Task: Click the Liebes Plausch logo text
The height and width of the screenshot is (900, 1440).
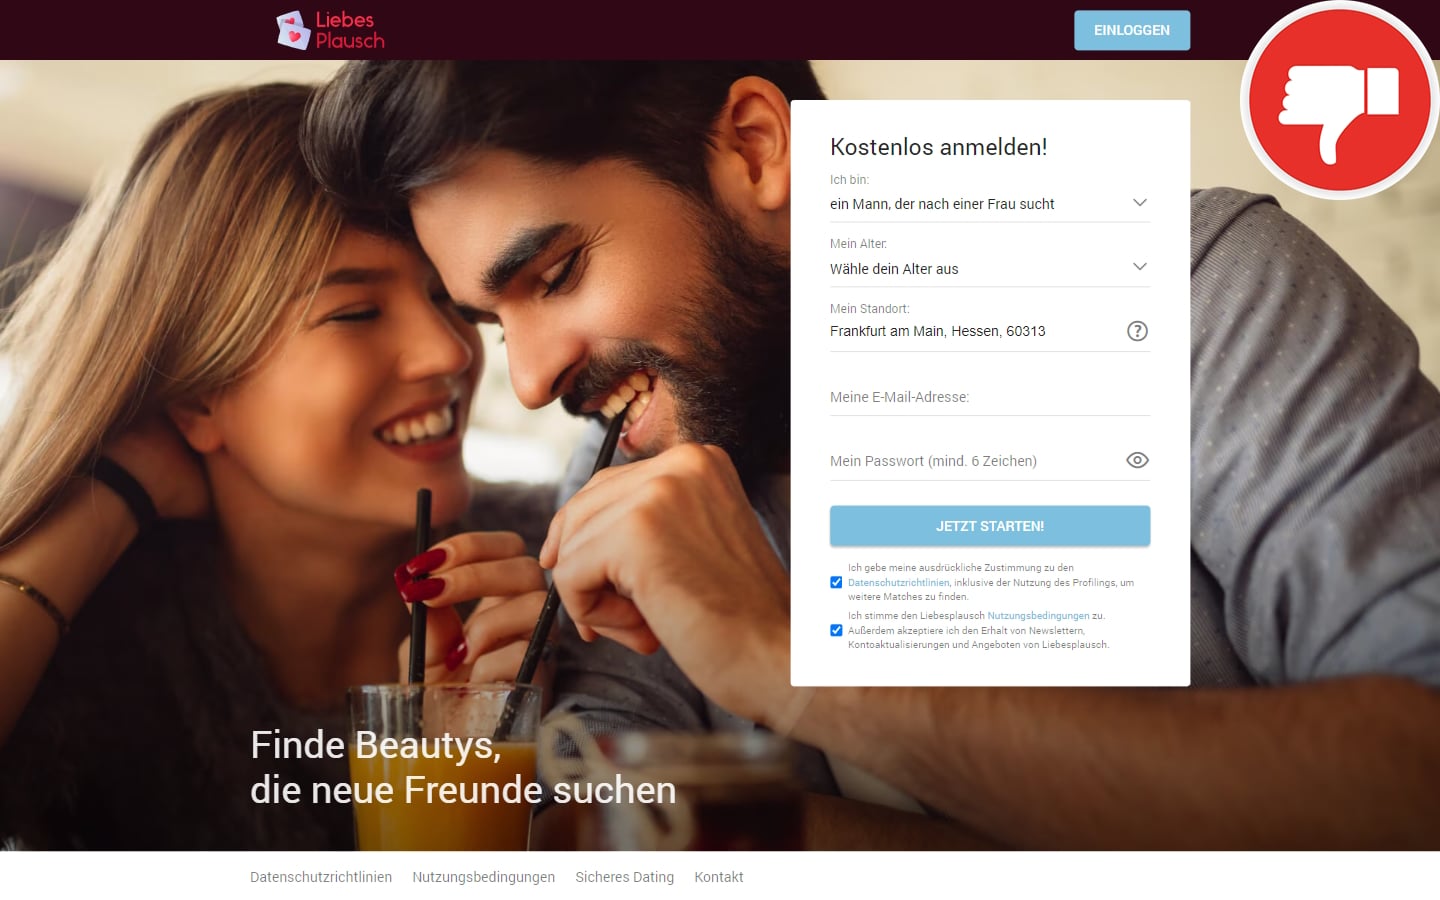Action: [x=350, y=30]
